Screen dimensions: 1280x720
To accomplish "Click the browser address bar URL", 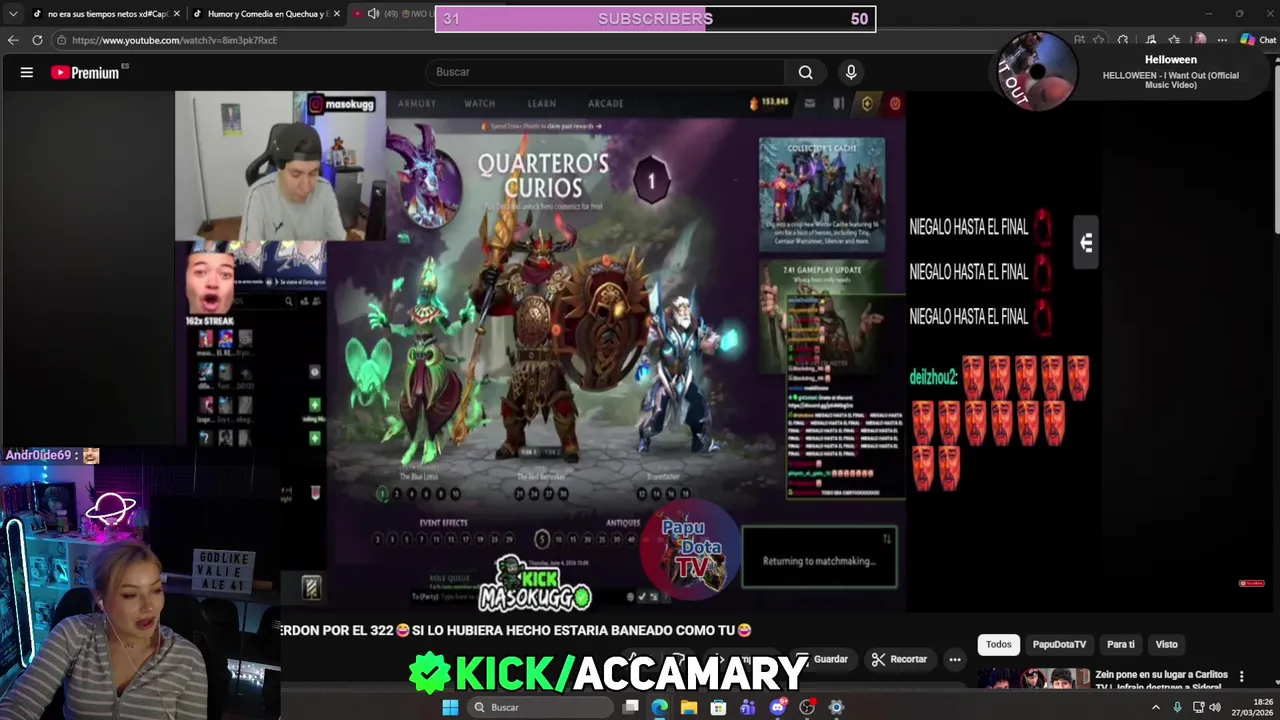I will tap(174, 40).
